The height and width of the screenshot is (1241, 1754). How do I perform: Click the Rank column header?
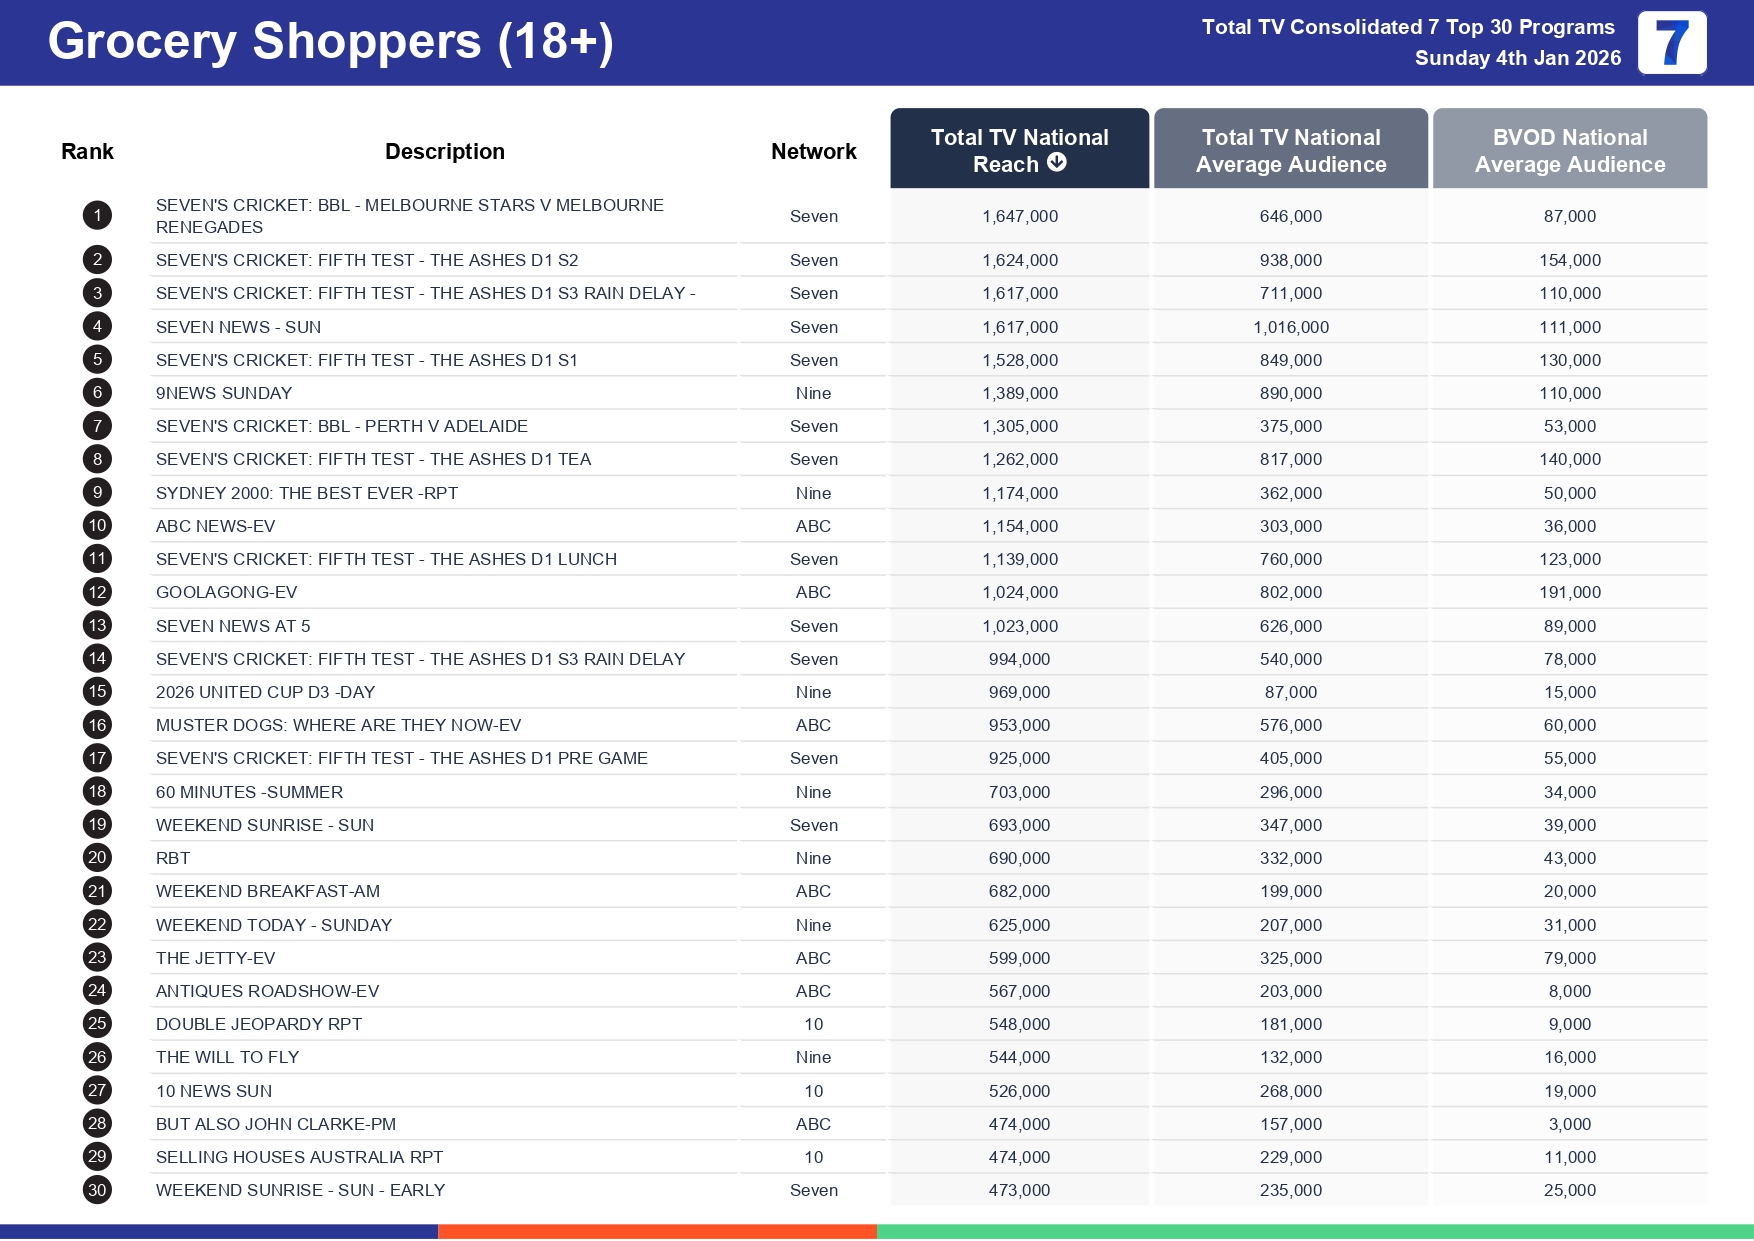pyautogui.click(x=87, y=152)
